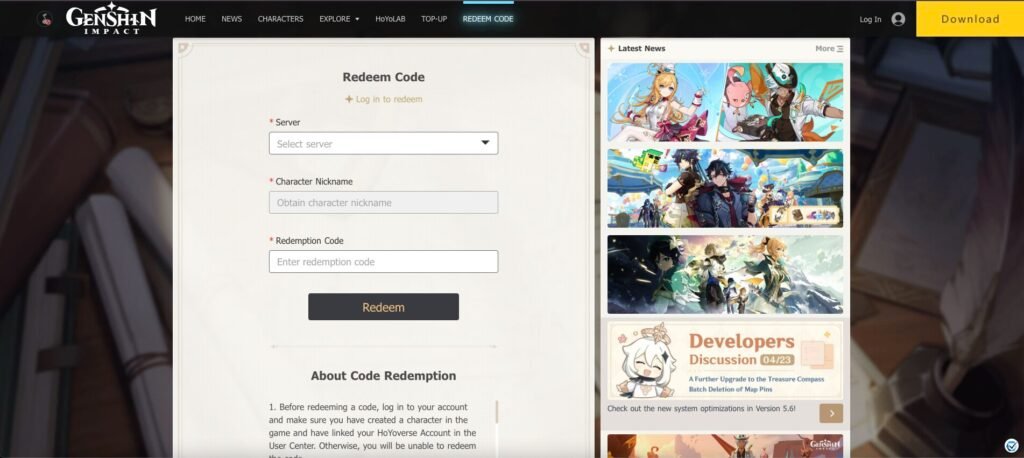
Task: Select the REDEEM CODE tab
Action: pyautogui.click(x=488, y=19)
